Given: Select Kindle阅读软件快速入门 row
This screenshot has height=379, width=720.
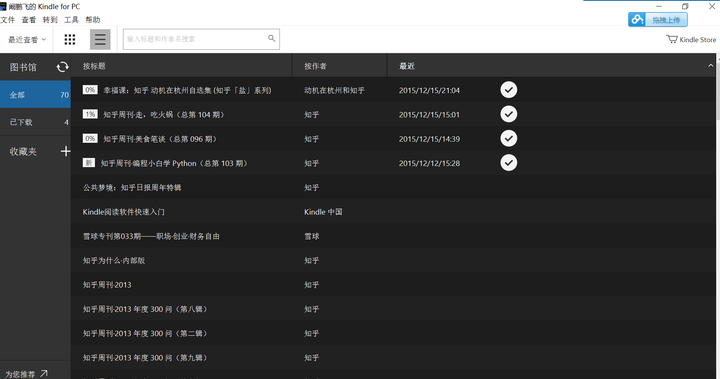Looking at the screenshot, I should click(x=393, y=211).
